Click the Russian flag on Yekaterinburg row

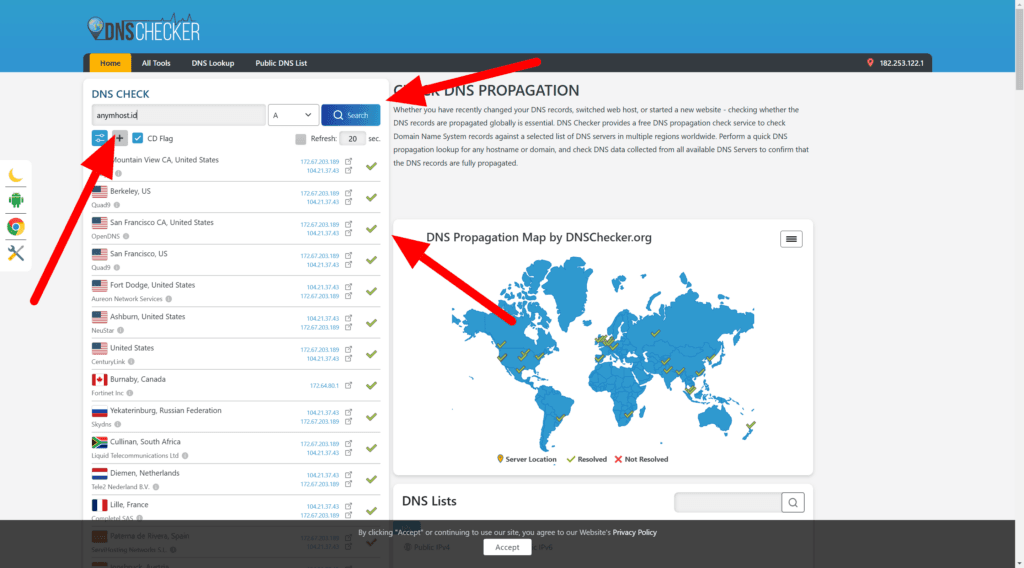tap(99, 411)
